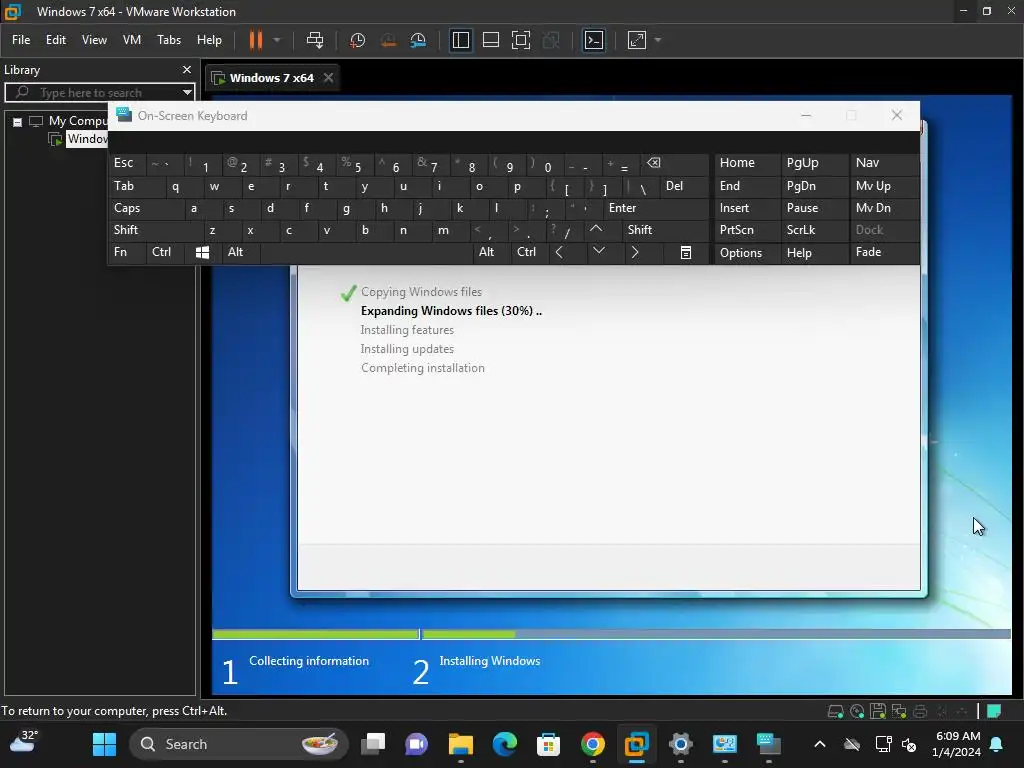The image size is (1024, 768).
Task: Toggle console view in VMware toolbar
Action: pos(594,40)
